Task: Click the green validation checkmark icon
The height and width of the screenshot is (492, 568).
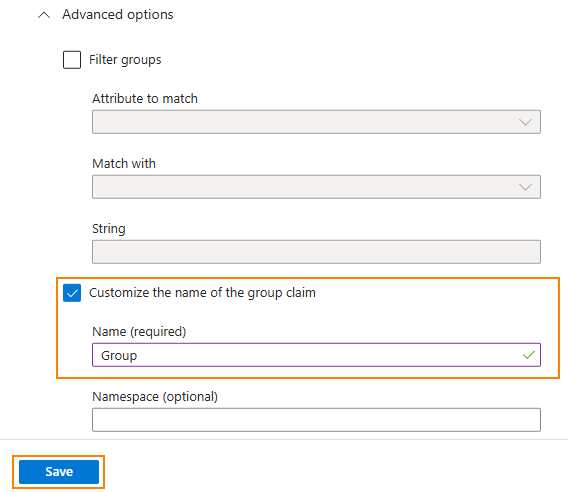Action: (x=529, y=355)
